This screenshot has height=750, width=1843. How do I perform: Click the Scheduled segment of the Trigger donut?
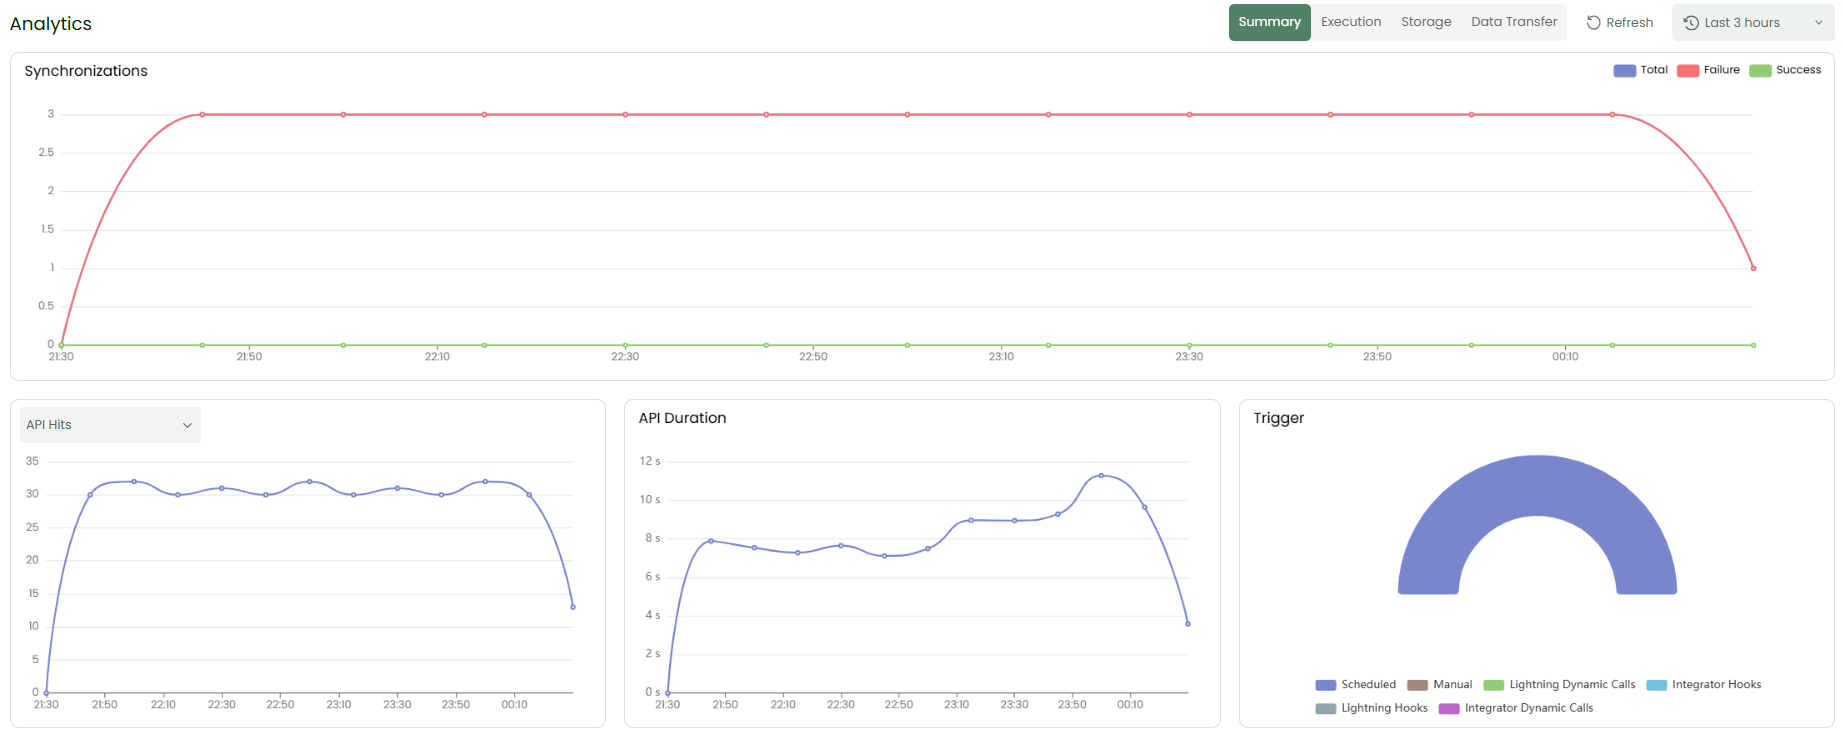(x=1537, y=485)
